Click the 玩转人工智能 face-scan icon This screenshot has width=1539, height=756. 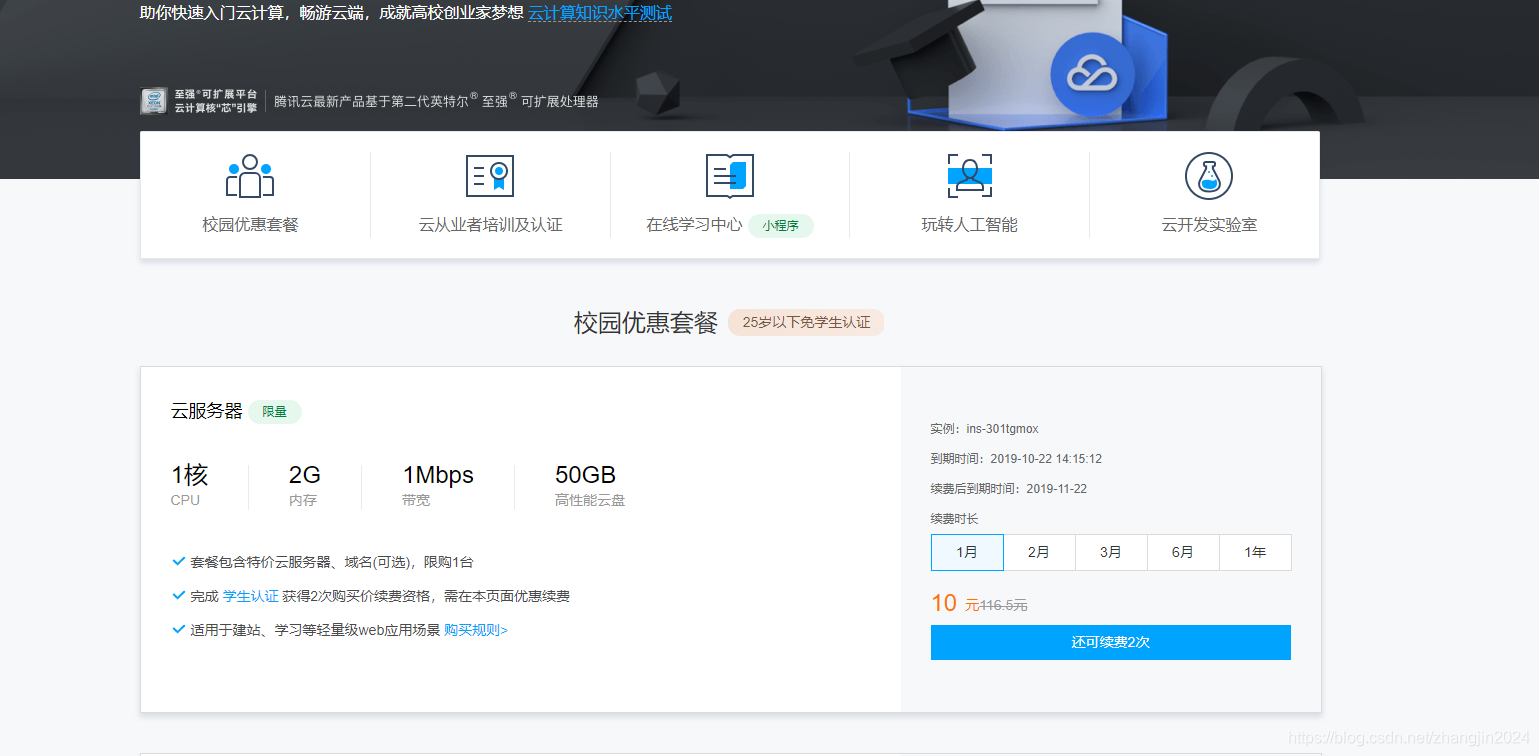point(969,176)
